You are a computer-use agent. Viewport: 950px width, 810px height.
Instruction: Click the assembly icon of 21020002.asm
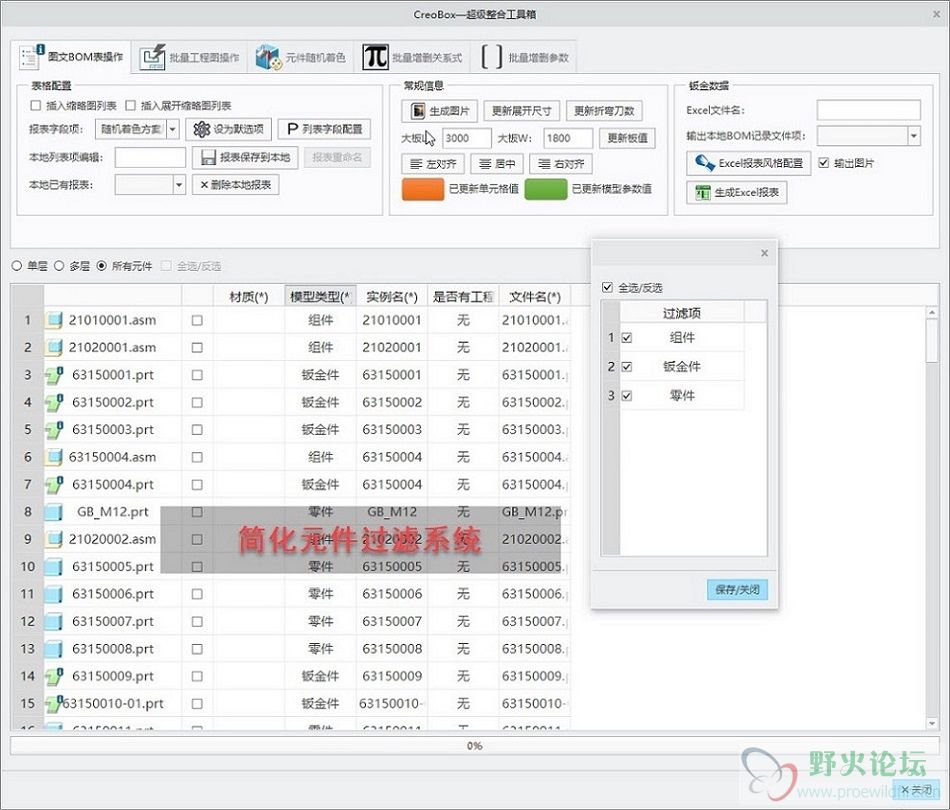(x=53, y=539)
